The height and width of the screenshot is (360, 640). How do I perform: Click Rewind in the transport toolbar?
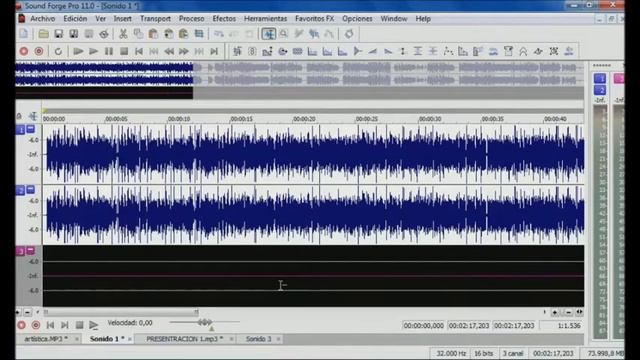point(169,51)
